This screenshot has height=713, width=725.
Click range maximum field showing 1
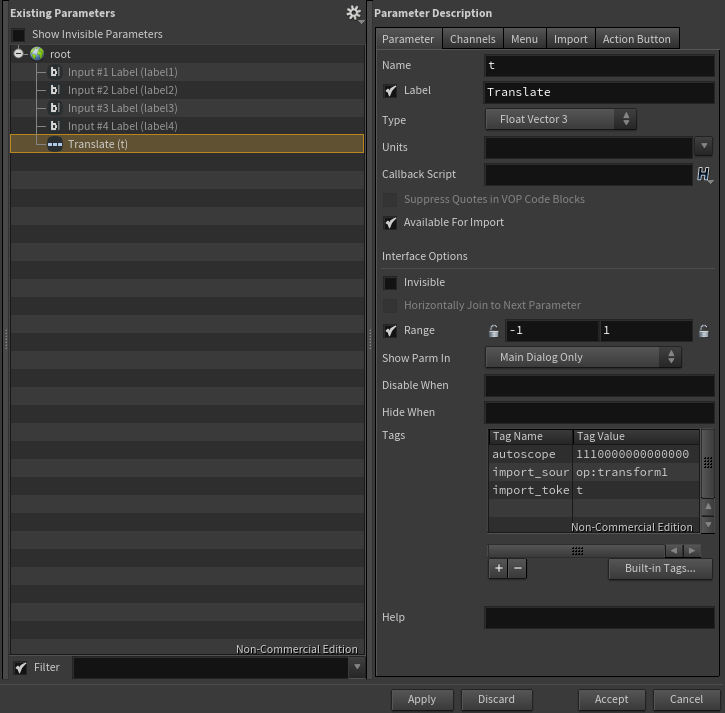646,331
